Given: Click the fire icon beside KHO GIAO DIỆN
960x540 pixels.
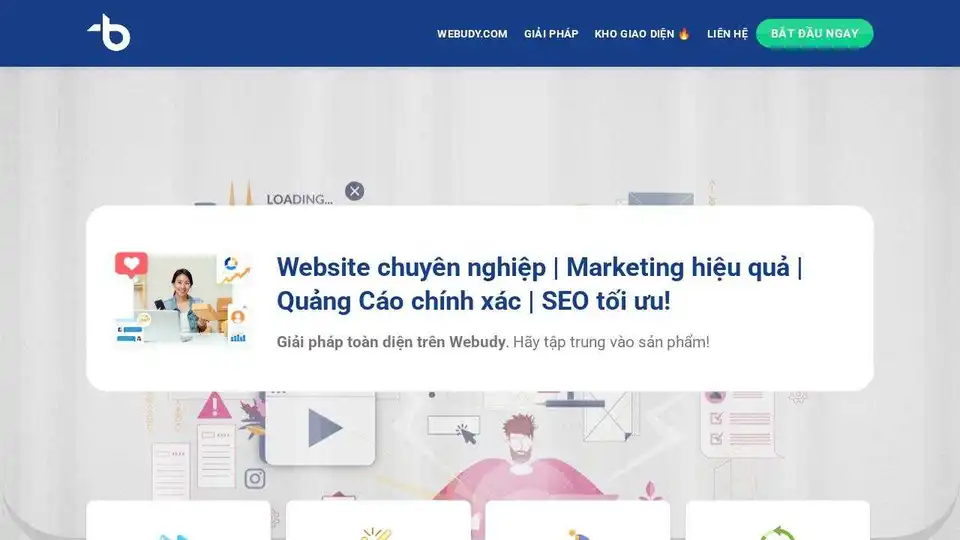Looking at the screenshot, I should [x=684, y=34].
